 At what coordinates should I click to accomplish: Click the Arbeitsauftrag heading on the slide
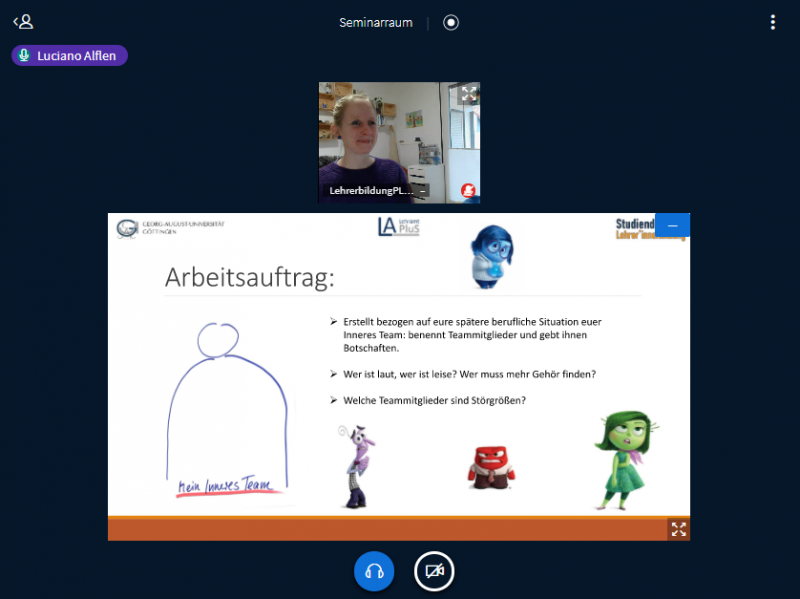coord(249,278)
